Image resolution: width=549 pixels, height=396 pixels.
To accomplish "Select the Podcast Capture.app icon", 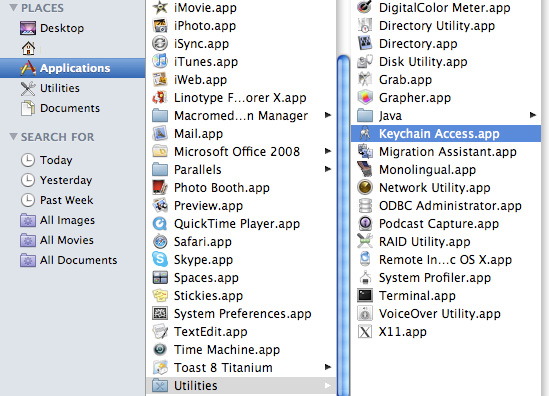I will point(365,224).
